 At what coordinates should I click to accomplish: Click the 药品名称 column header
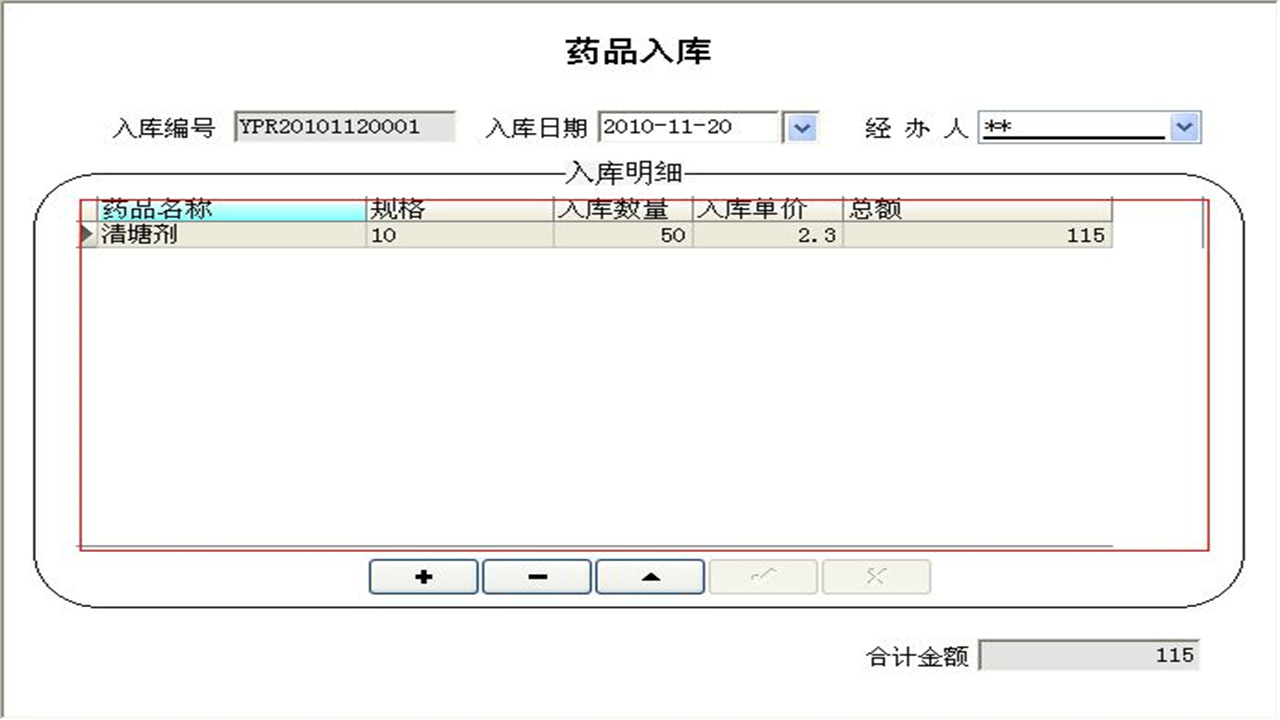click(x=232, y=209)
